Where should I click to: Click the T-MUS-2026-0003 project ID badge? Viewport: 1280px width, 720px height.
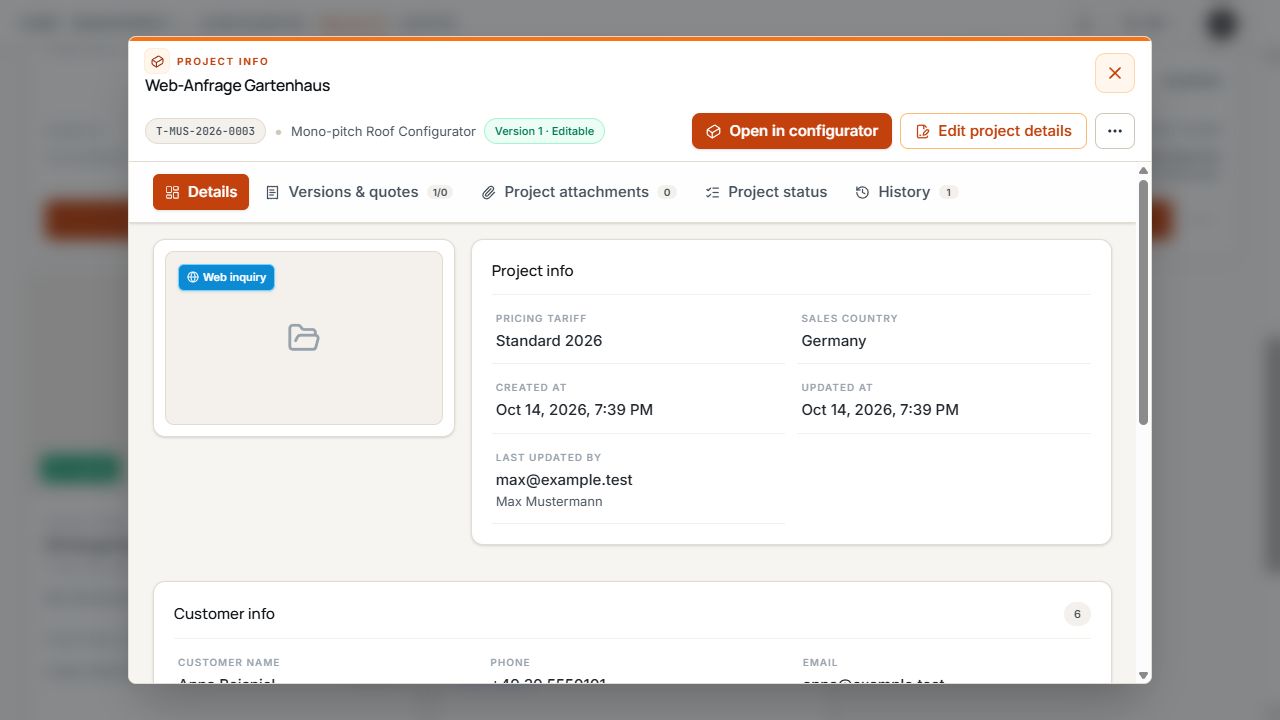206,131
